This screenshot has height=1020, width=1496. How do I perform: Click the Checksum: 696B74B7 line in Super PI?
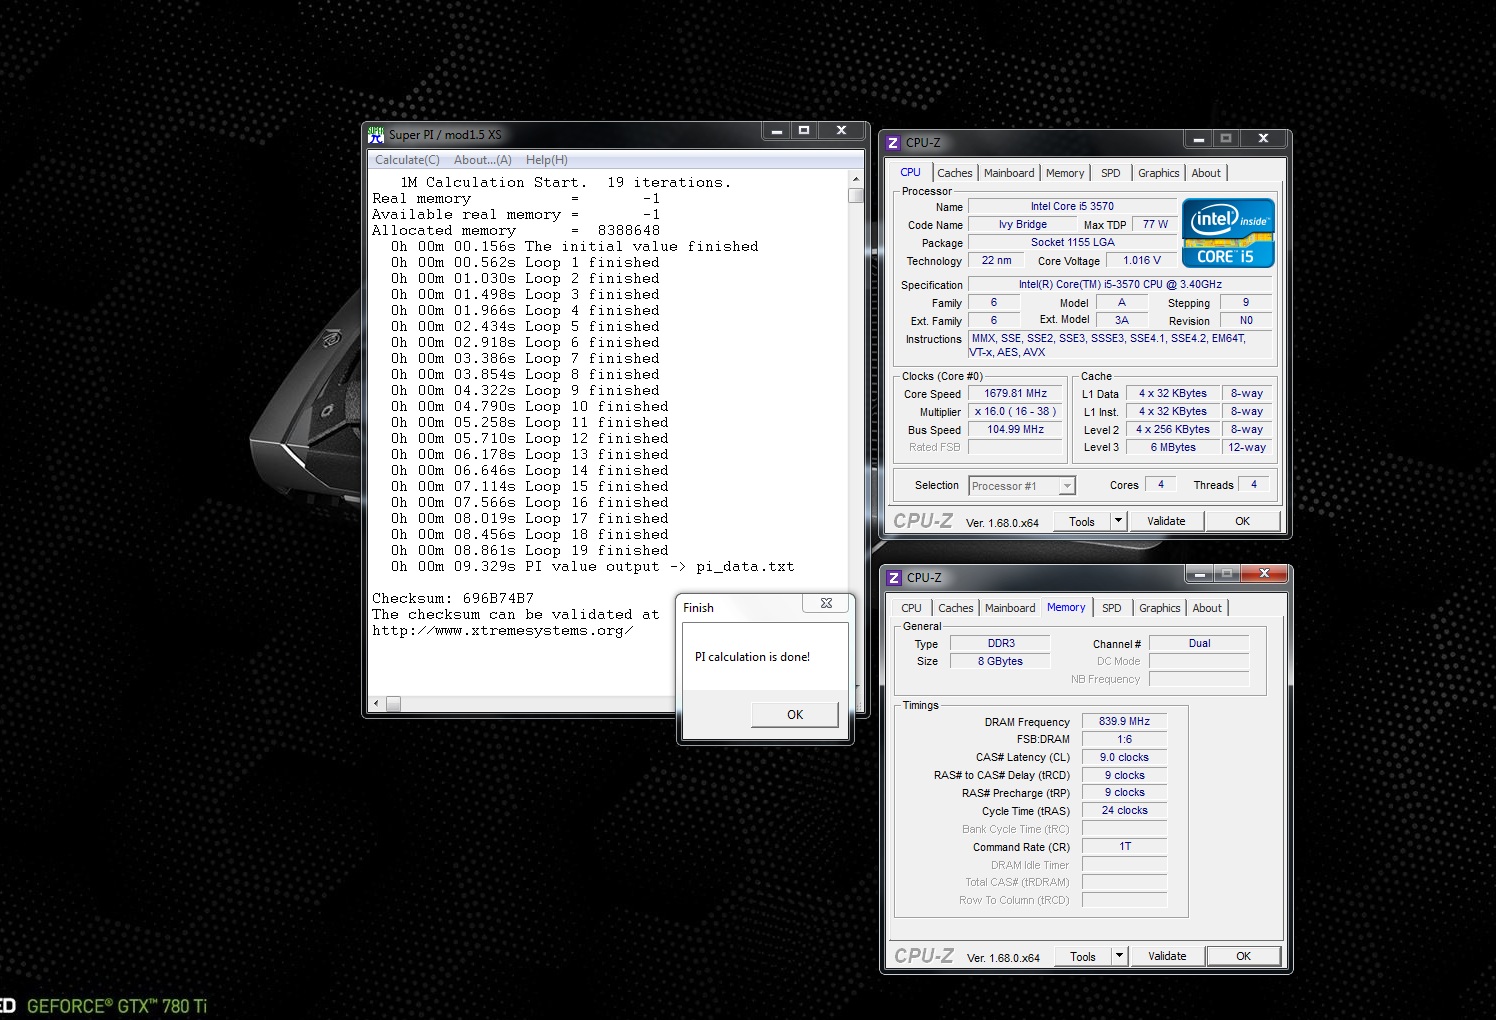pos(453,599)
